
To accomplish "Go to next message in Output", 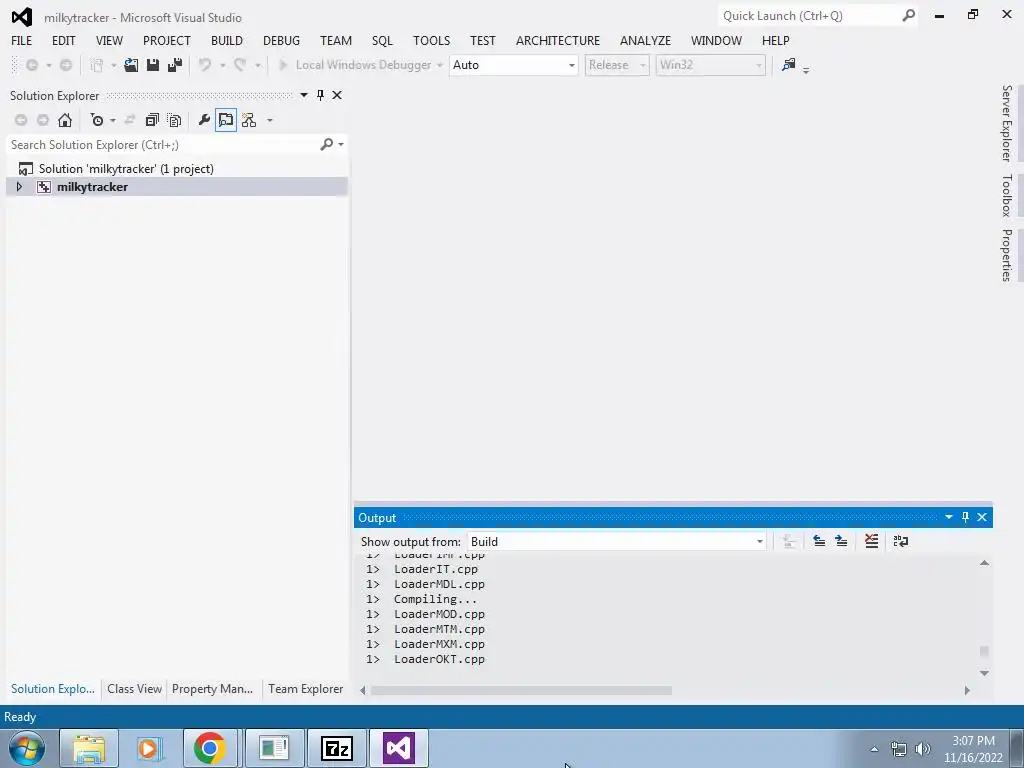I will coord(841,541).
